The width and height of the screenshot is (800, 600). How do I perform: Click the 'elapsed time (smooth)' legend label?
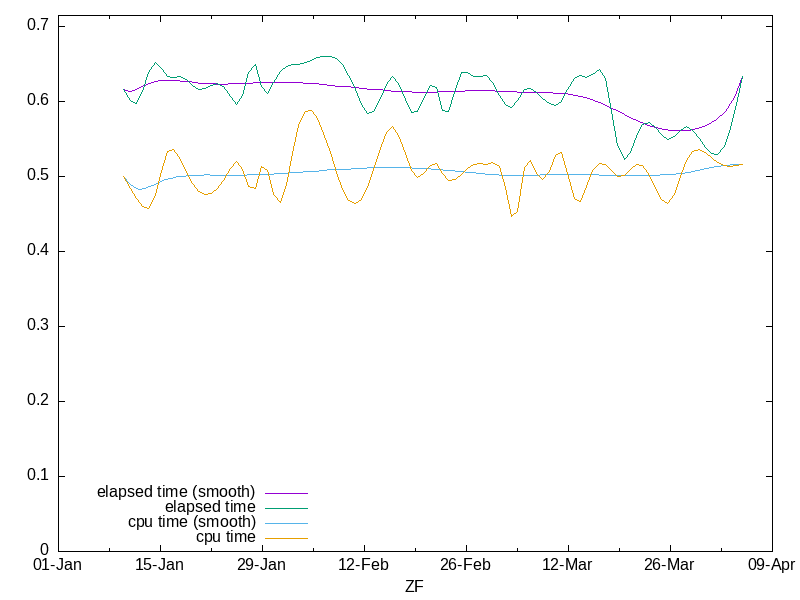click(x=176, y=492)
